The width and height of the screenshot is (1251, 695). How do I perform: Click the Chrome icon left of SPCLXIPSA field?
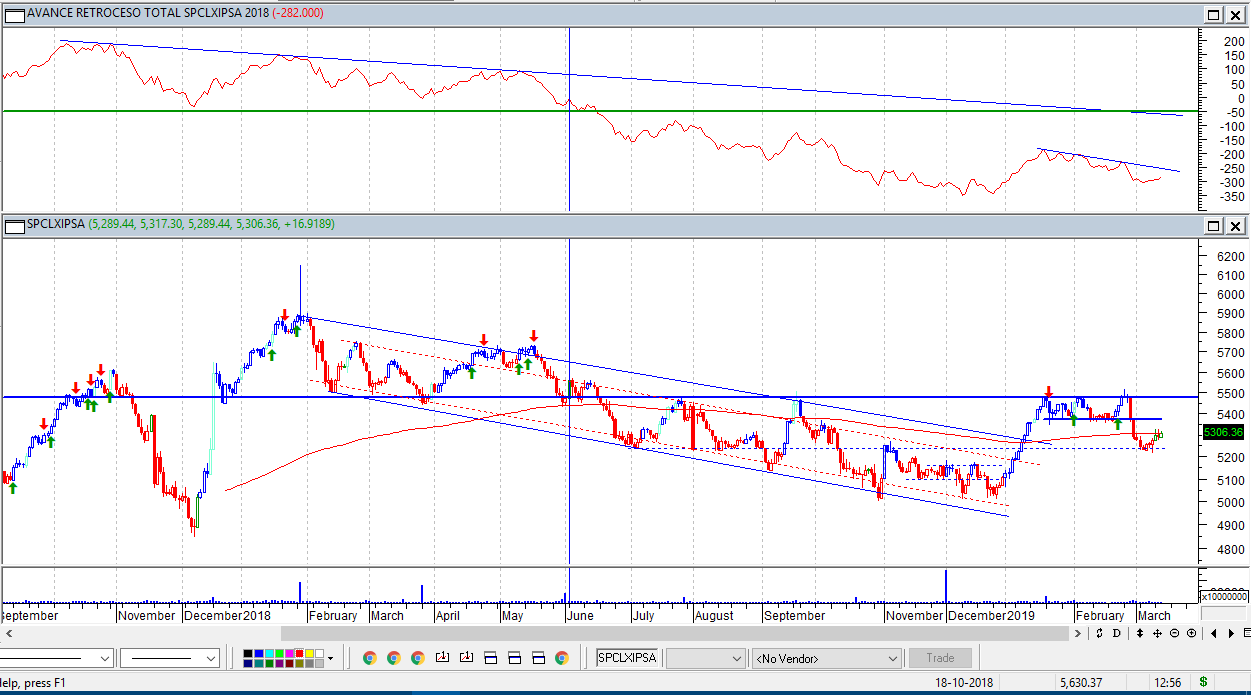pos(562,658)
